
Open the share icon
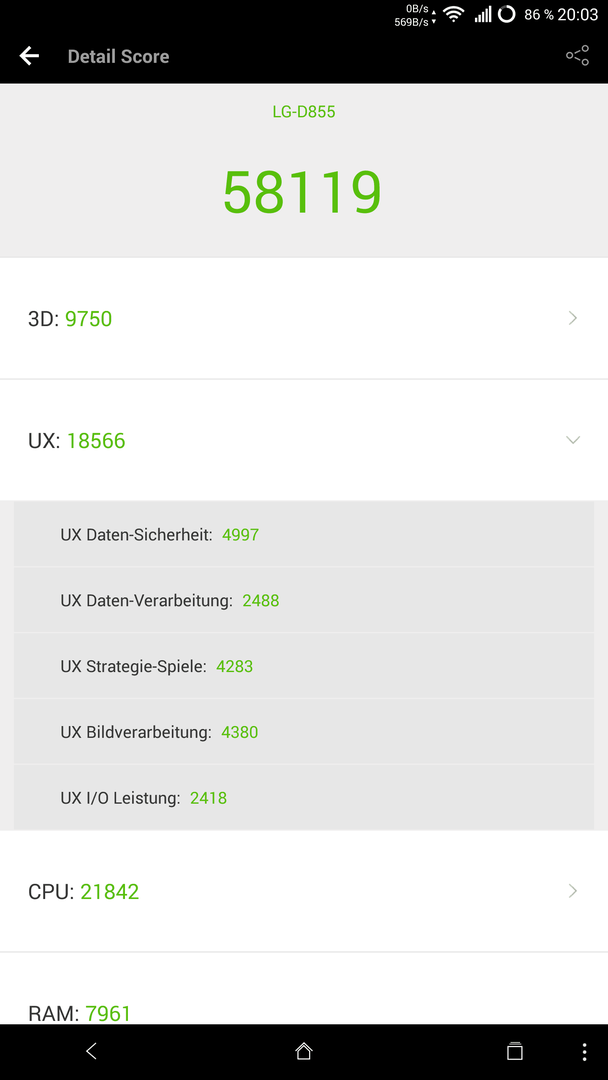[577, 56]
